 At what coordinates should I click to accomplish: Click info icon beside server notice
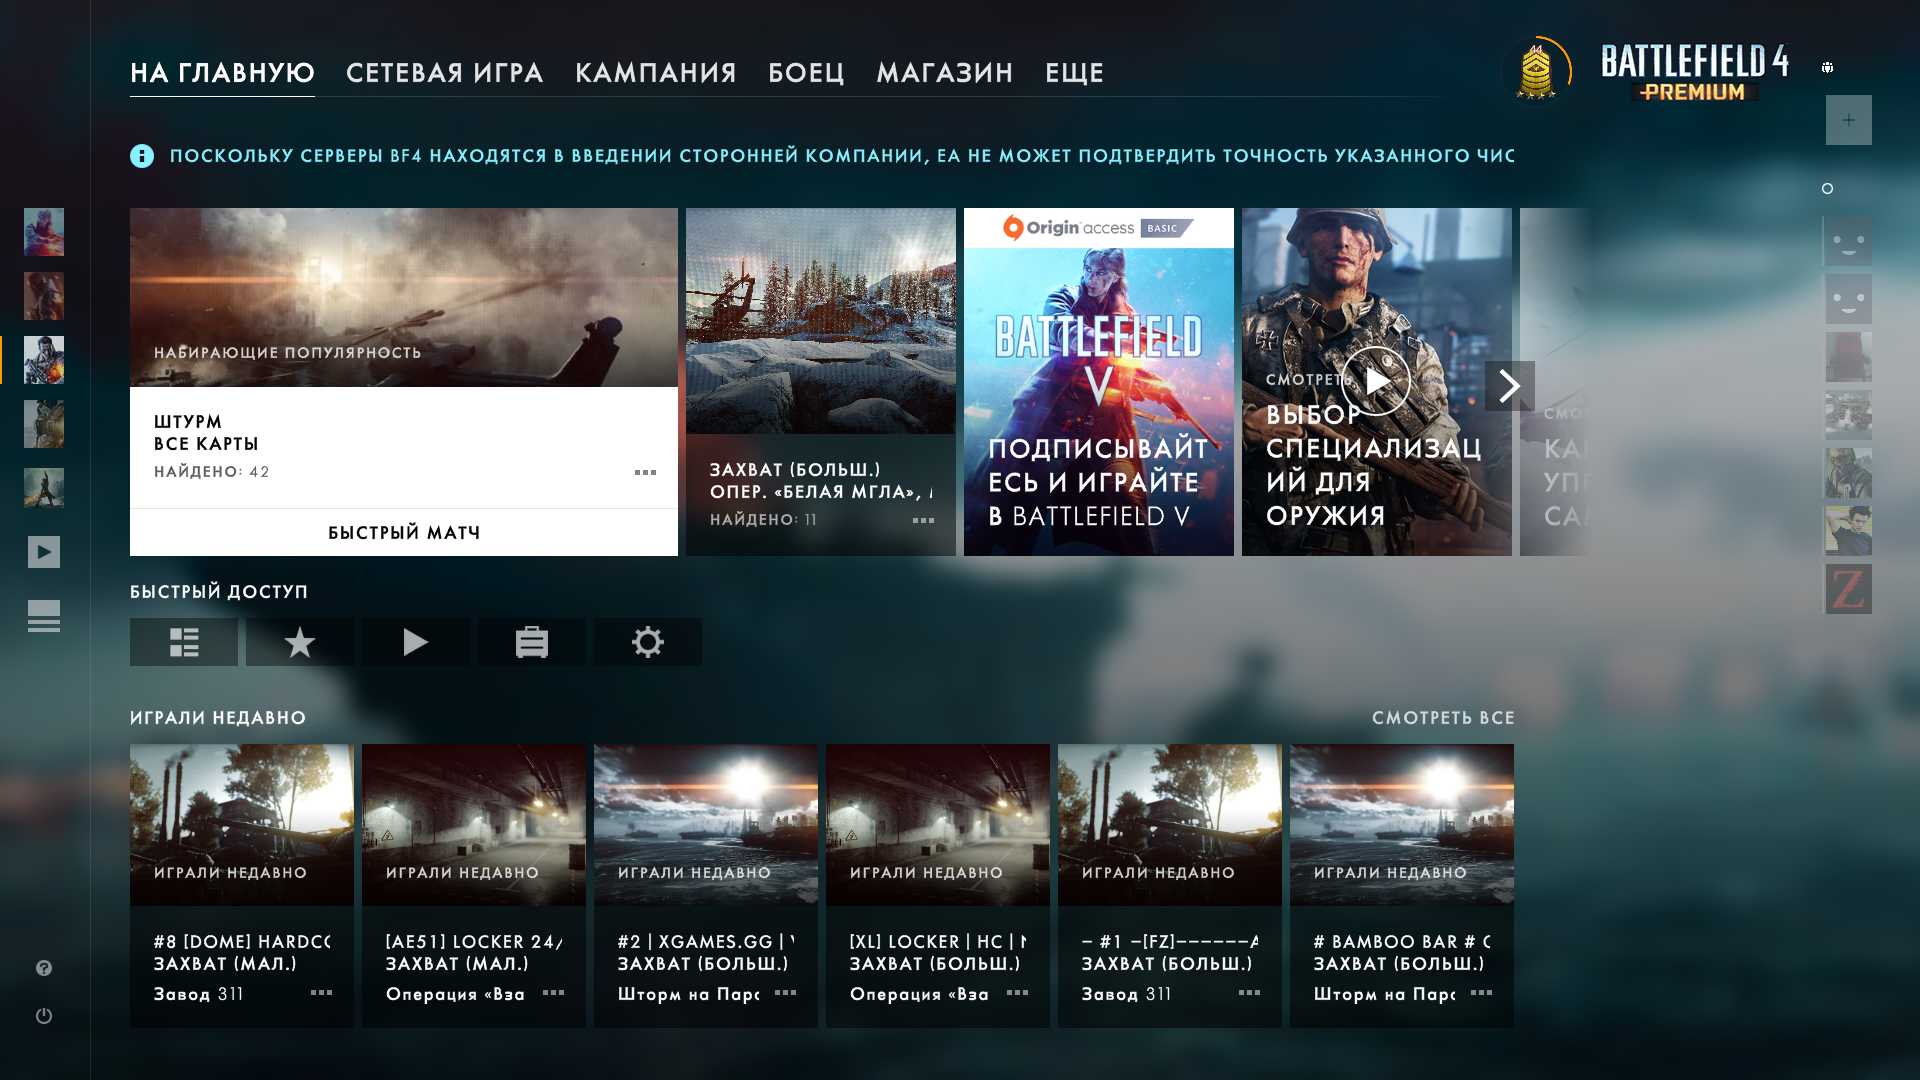tap(142, 156)
